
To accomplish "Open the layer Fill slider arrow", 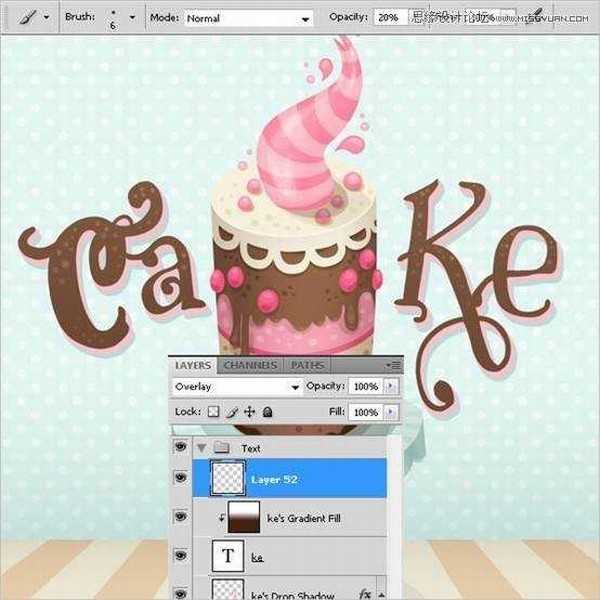I will [x=390, y=412].
